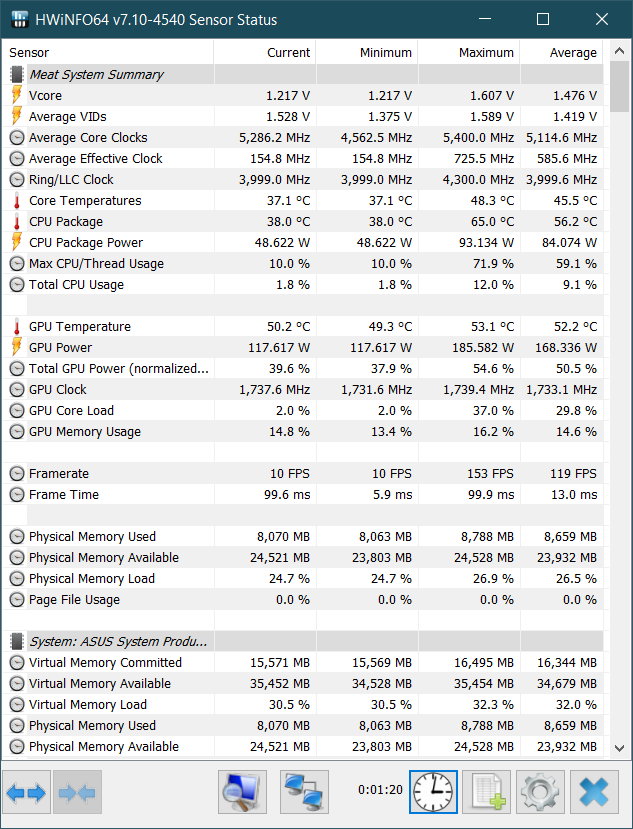This screenshot has height=829, width=633.
Task: Select the GPU Temperature sensor row
Action: click(x=302, y=327)
